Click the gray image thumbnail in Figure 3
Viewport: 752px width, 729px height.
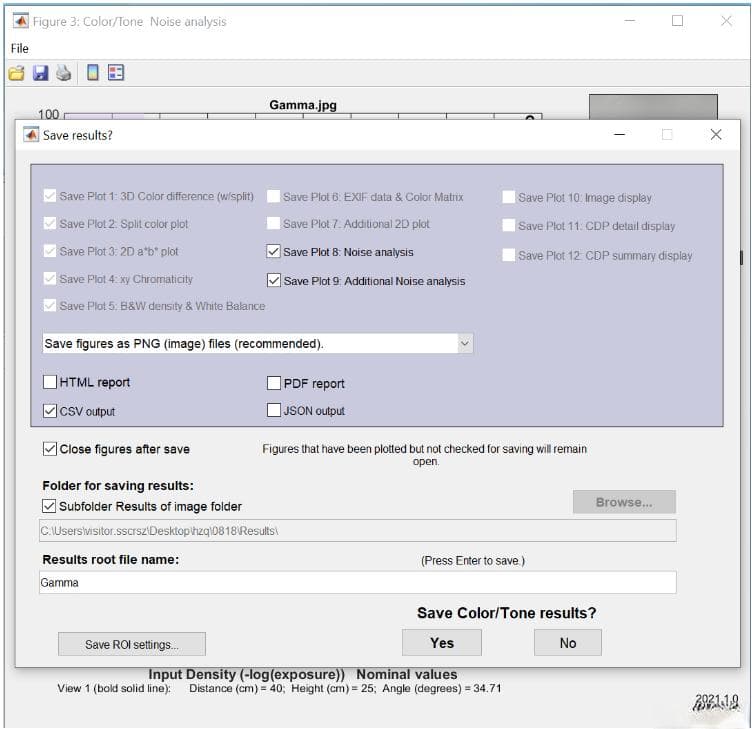[653, 106]
